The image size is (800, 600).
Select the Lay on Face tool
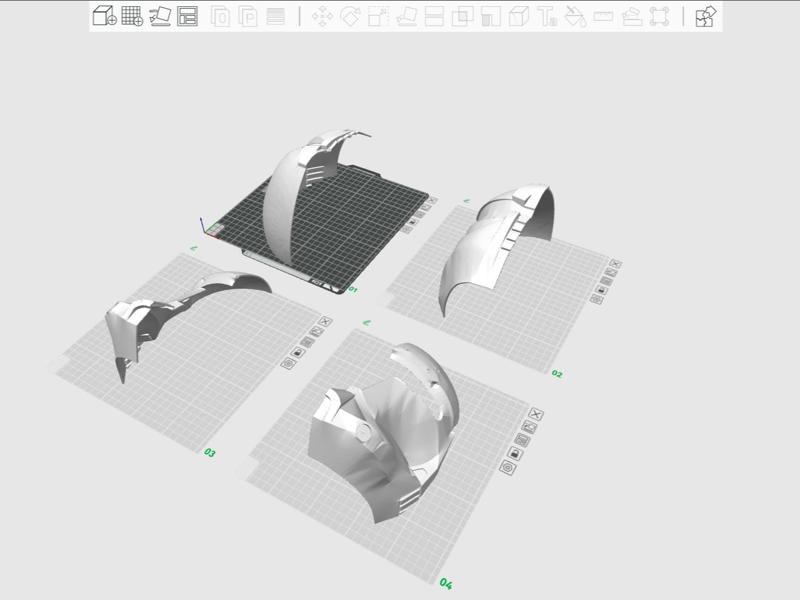(x=407, y=16)
